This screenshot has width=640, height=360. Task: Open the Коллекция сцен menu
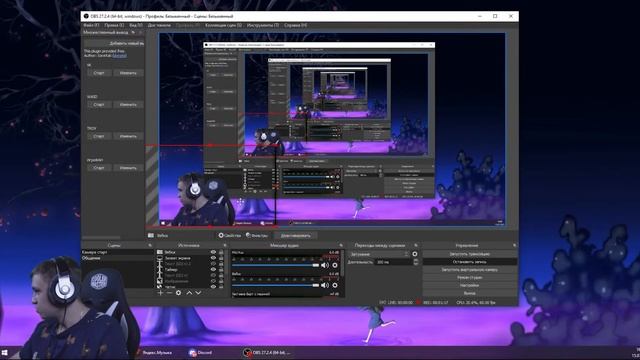[x=224, y=25]
